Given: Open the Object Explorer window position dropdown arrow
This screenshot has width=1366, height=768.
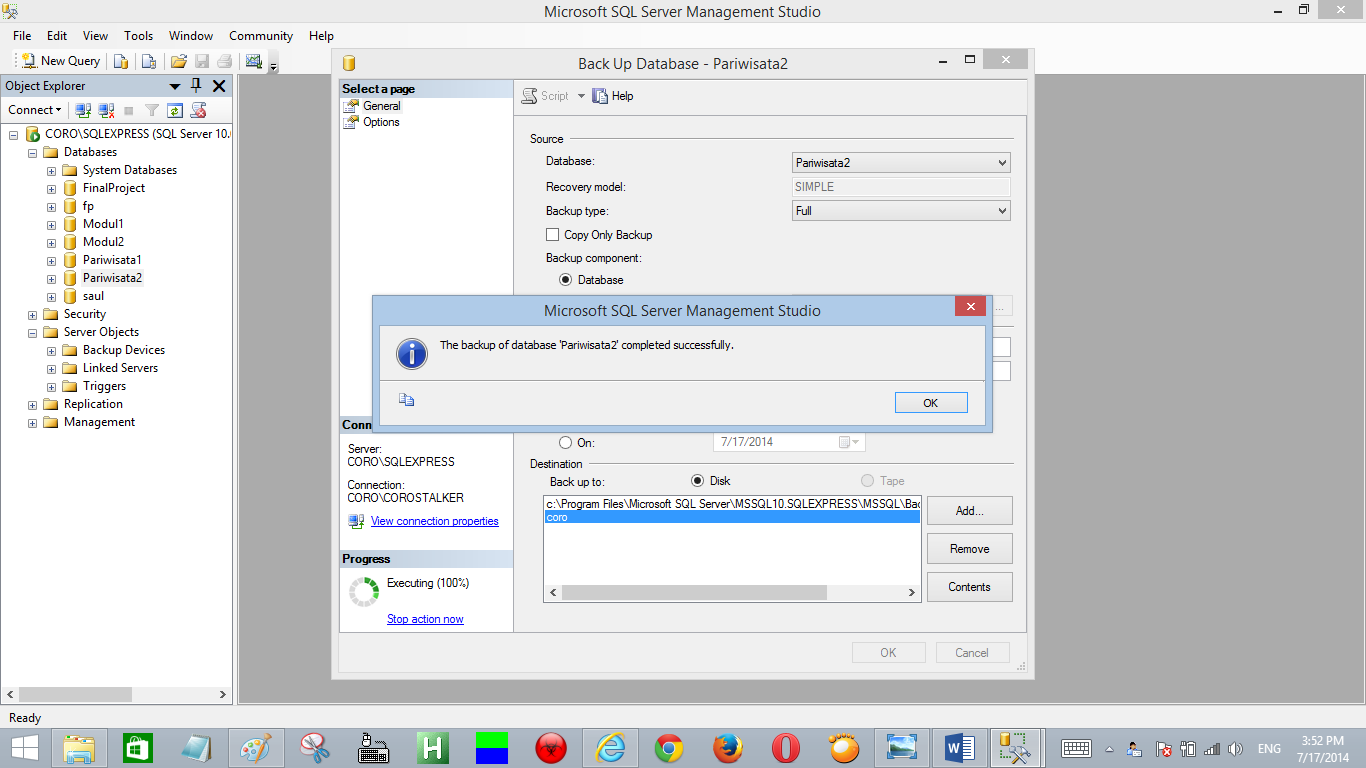Looking at the screenshot, I should [x=175, y=86].
